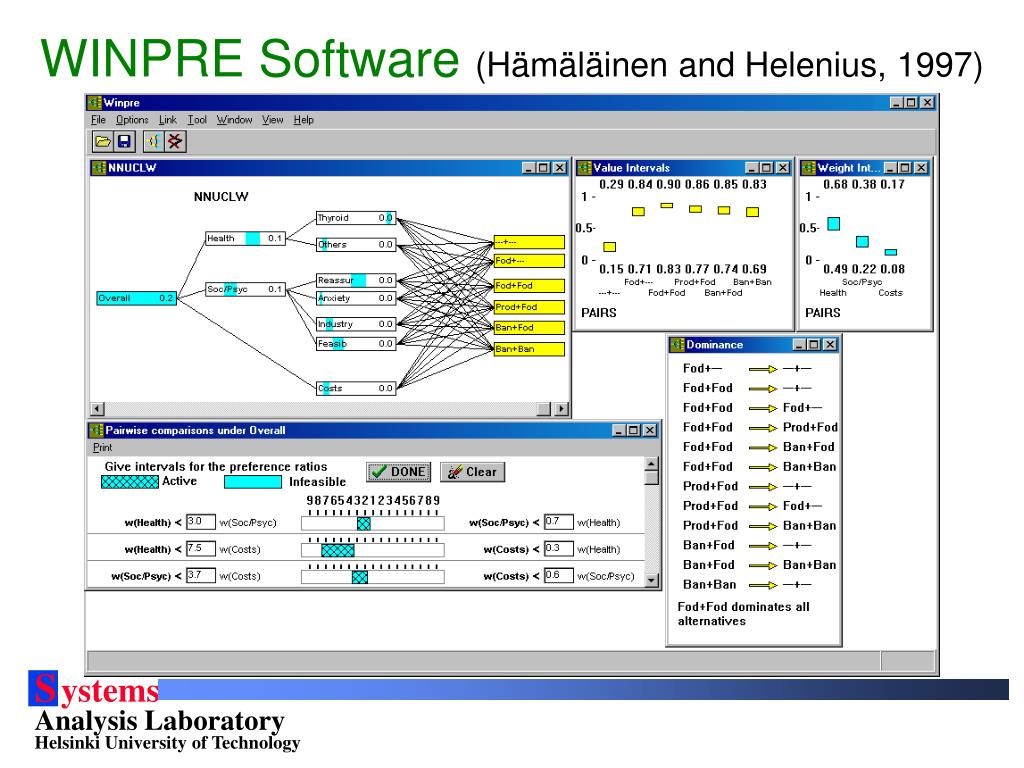
Task: Select the Soc/Psyc node in the hierarchy
Action: pos(245,289)
